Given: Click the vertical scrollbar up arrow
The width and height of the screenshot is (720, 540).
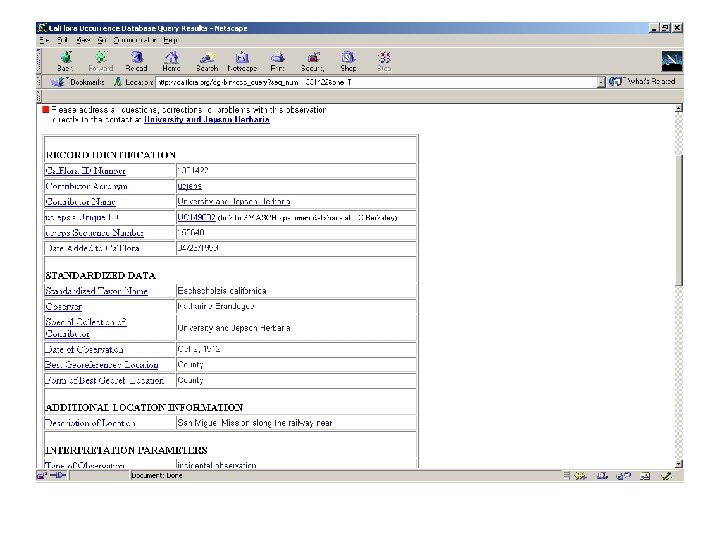Looking at the screenshot, I should click(x=679, y=108).
